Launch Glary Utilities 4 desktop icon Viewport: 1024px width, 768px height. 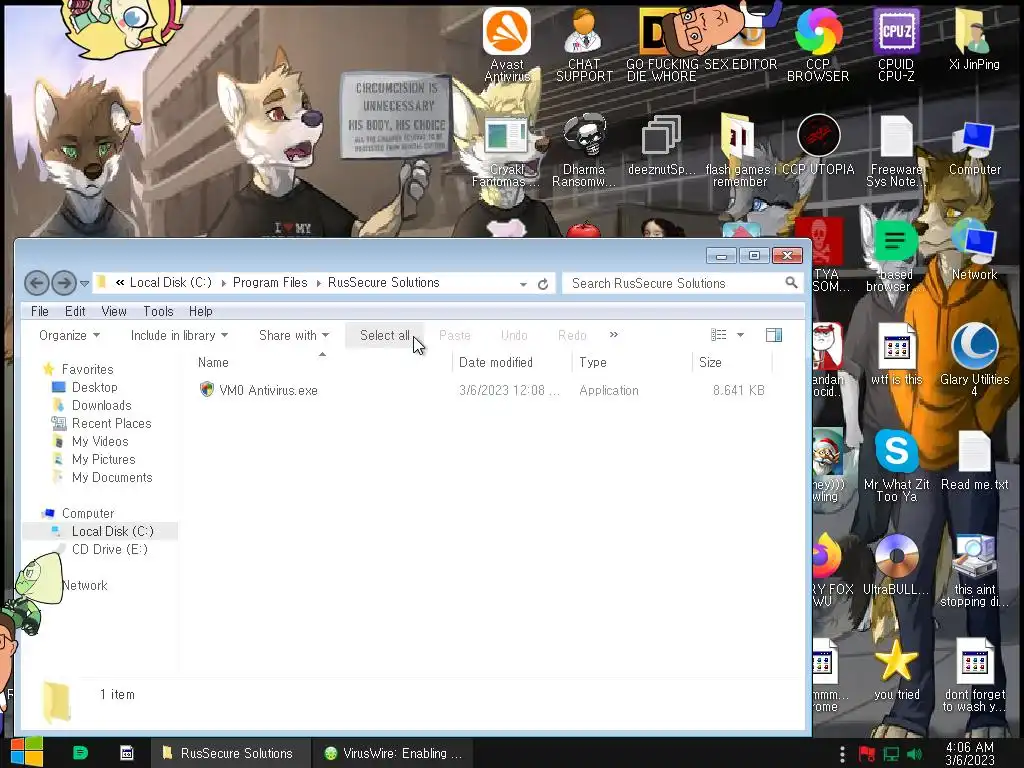pyautogui.click(x=974, y=359)
